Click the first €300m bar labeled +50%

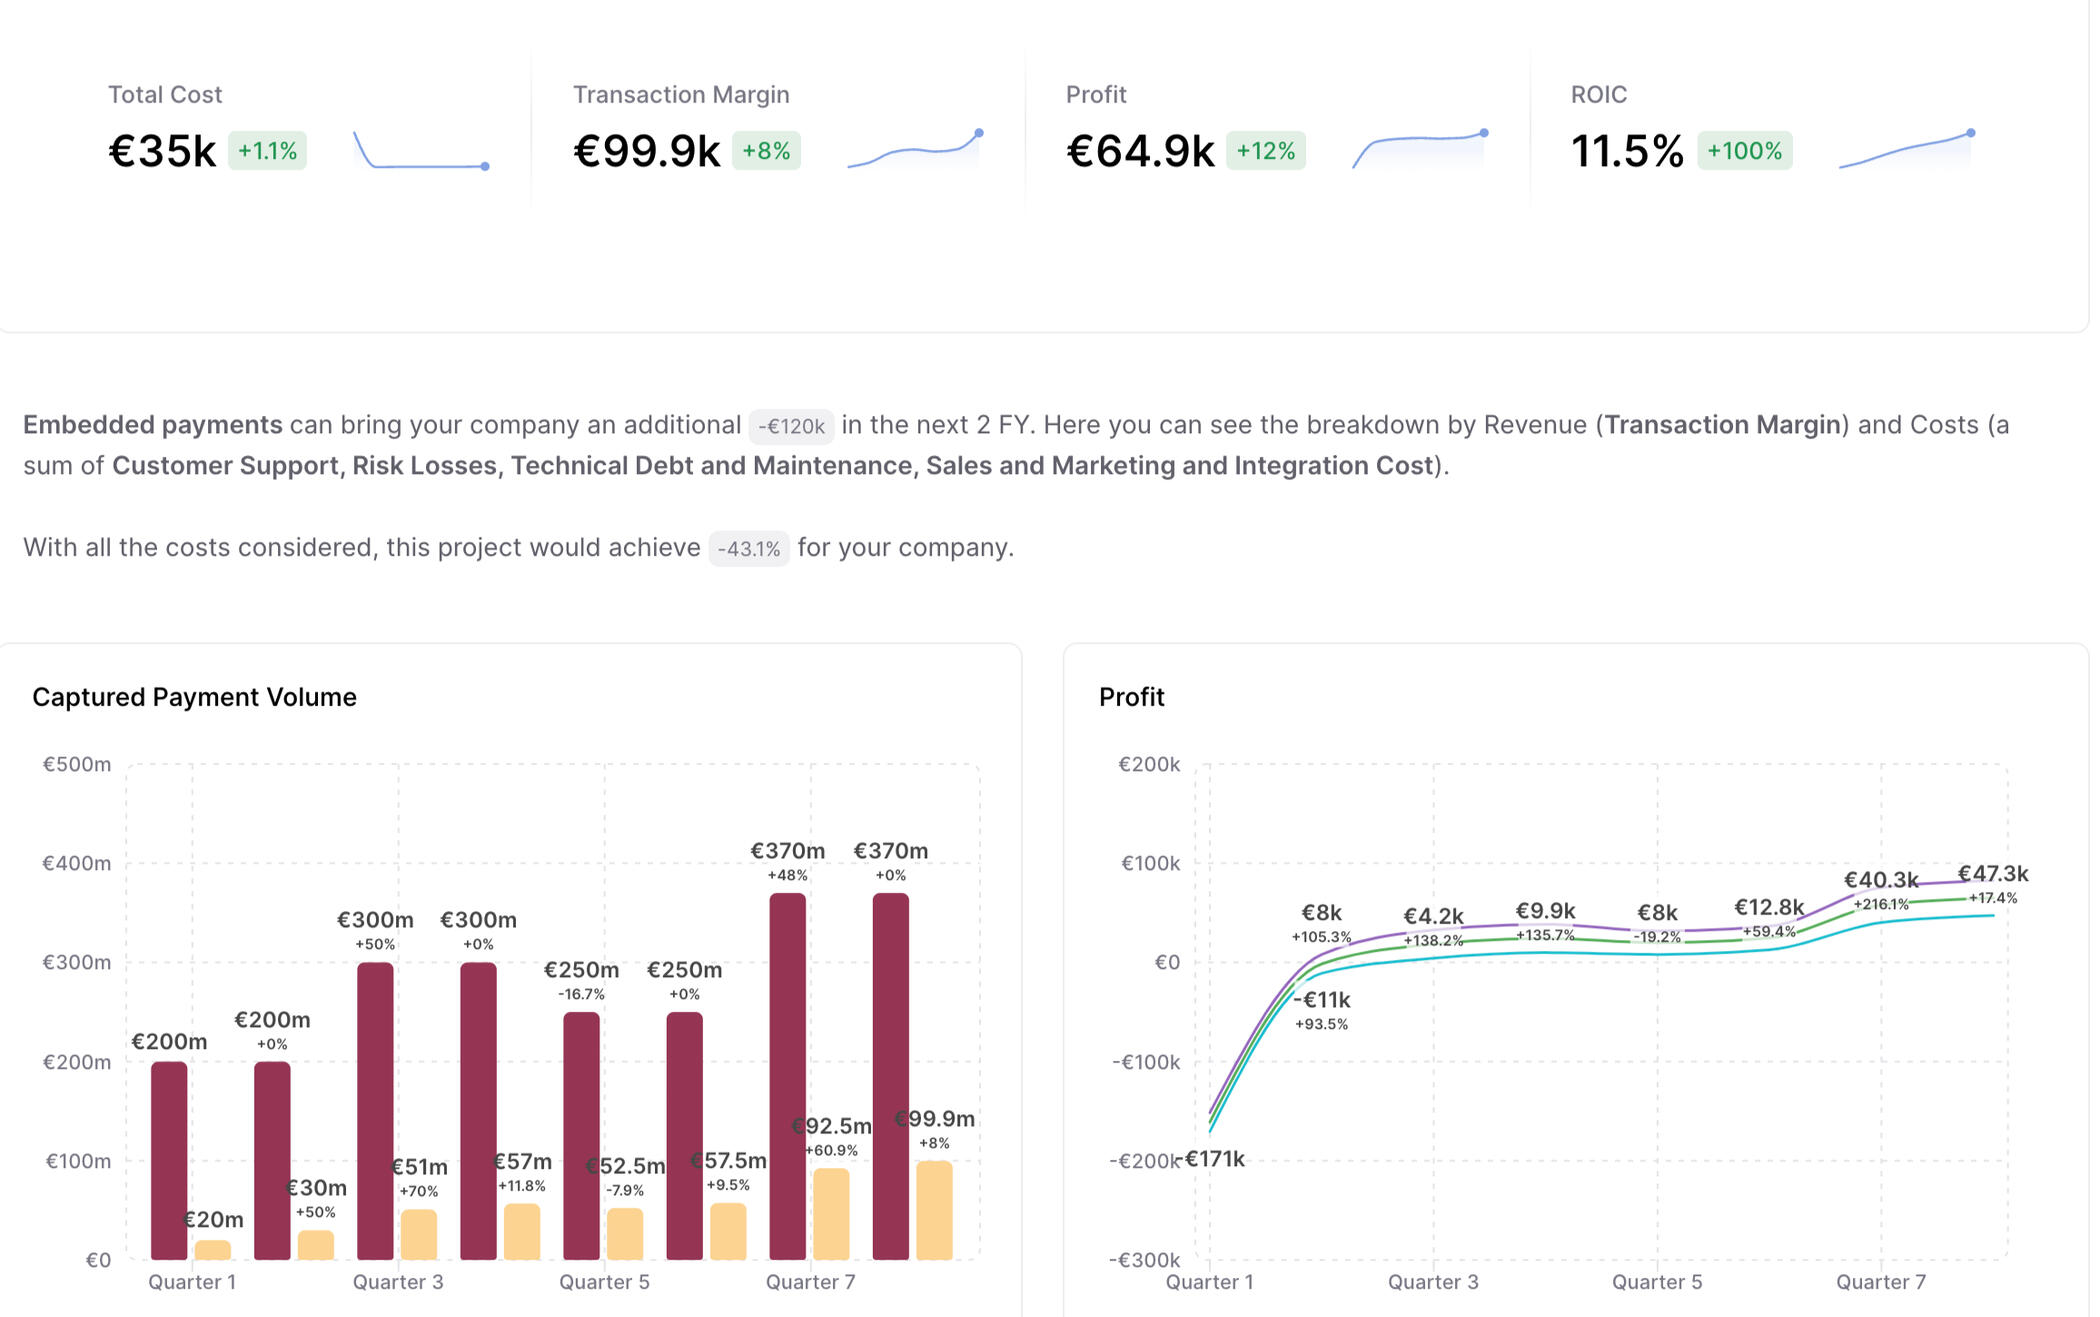(x=375, y=1110)
